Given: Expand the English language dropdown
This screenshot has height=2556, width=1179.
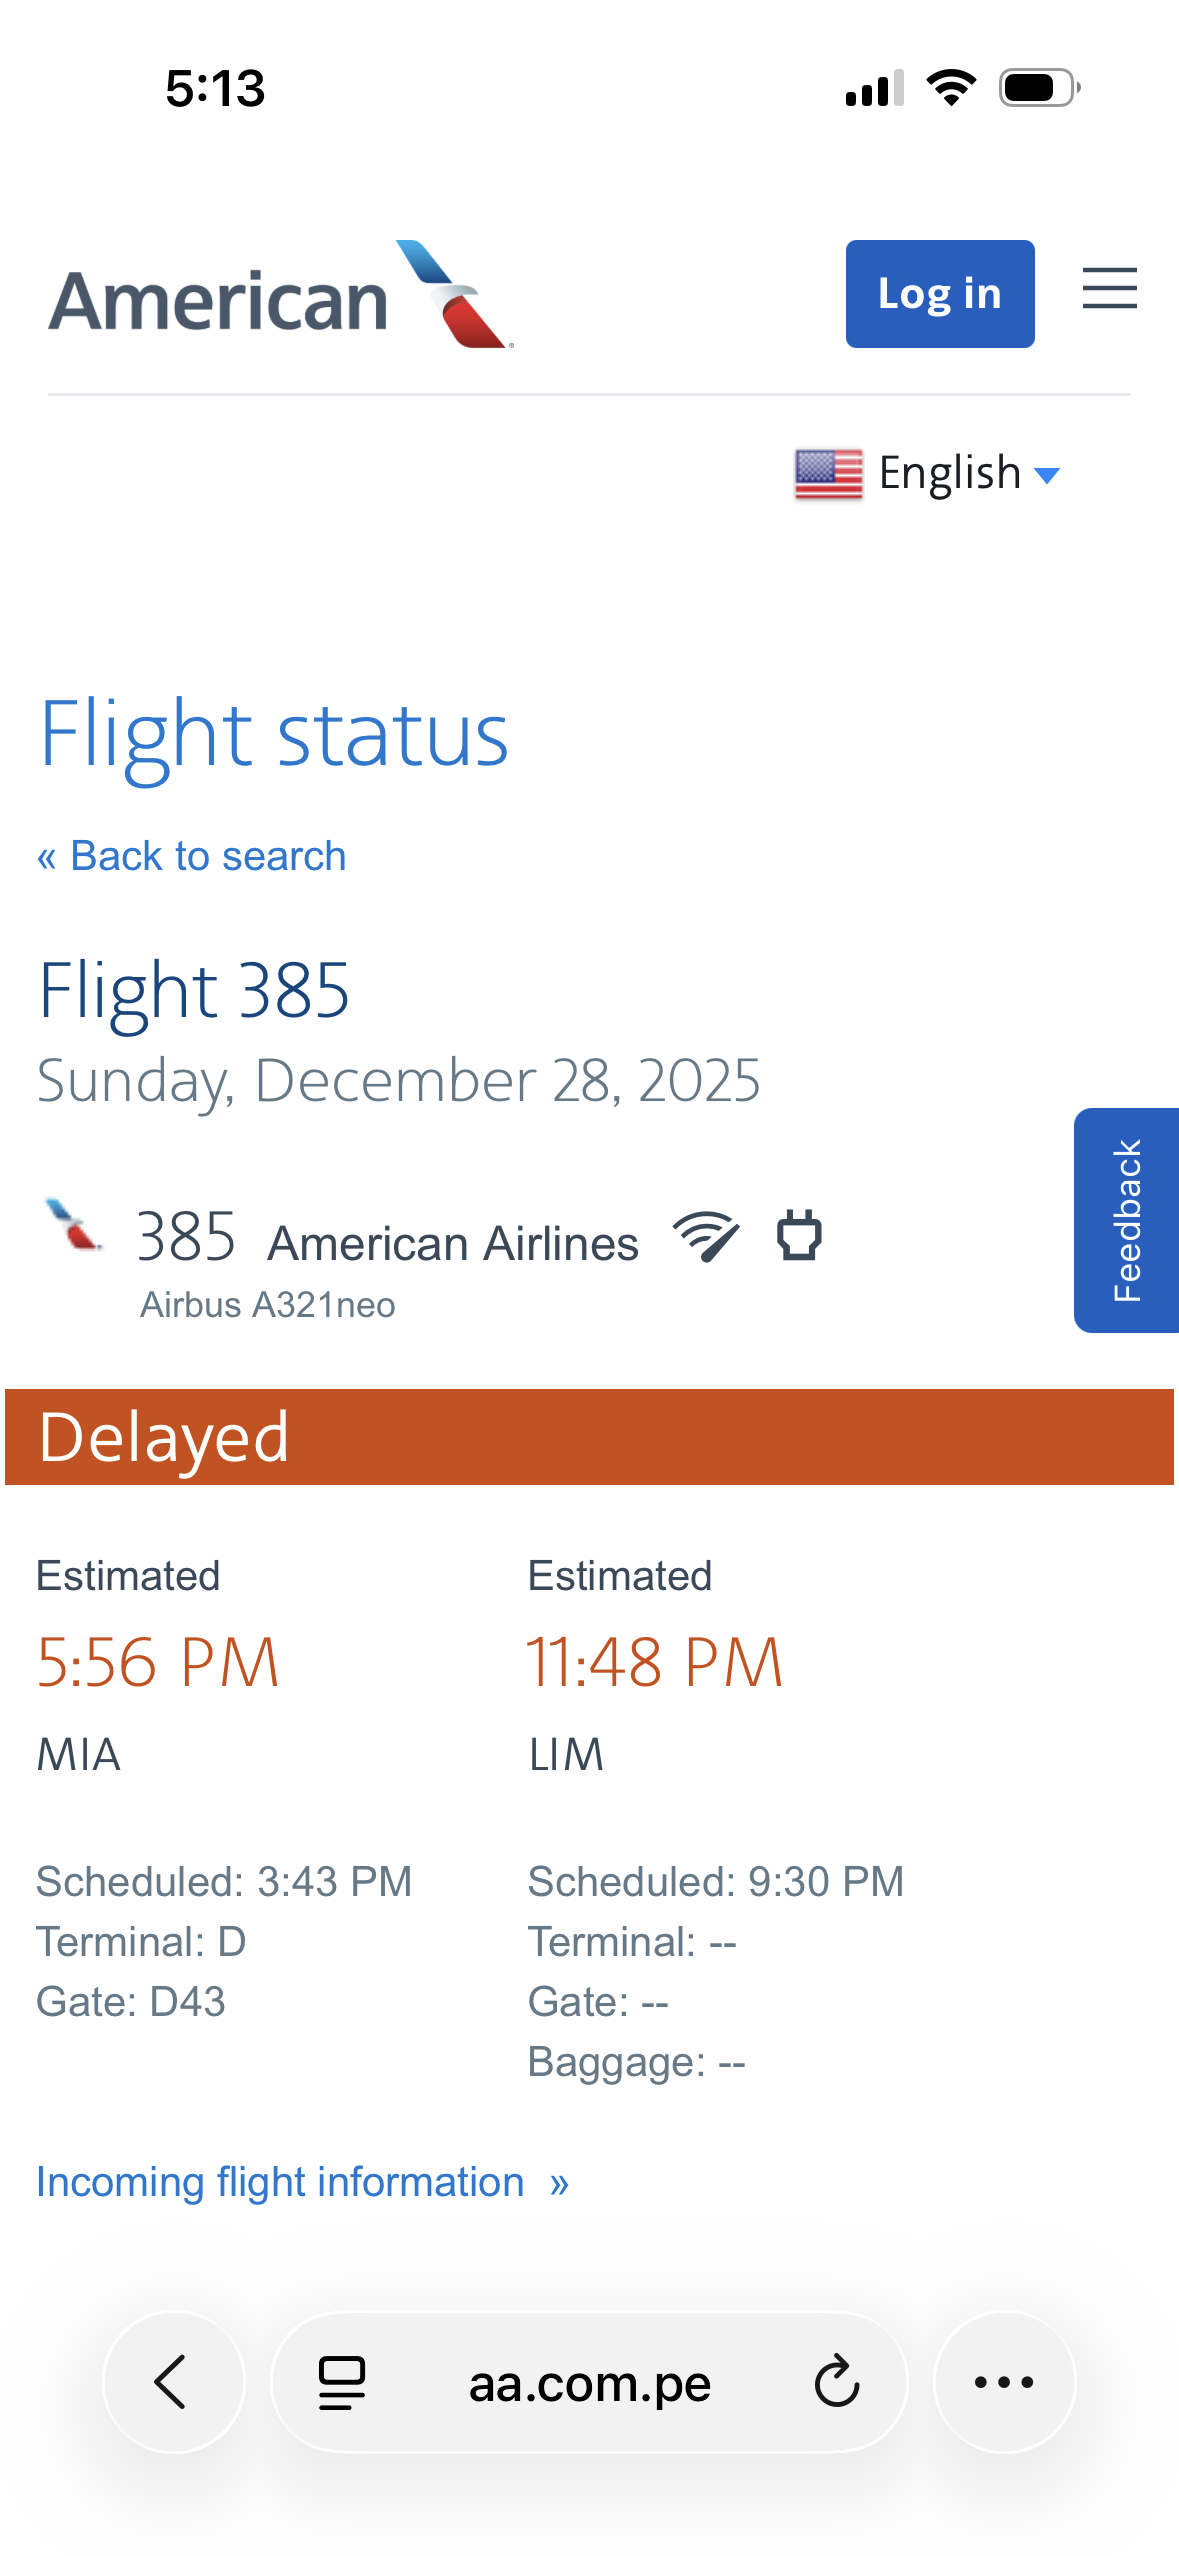Looking at the screenshot, I should [949, 474].
